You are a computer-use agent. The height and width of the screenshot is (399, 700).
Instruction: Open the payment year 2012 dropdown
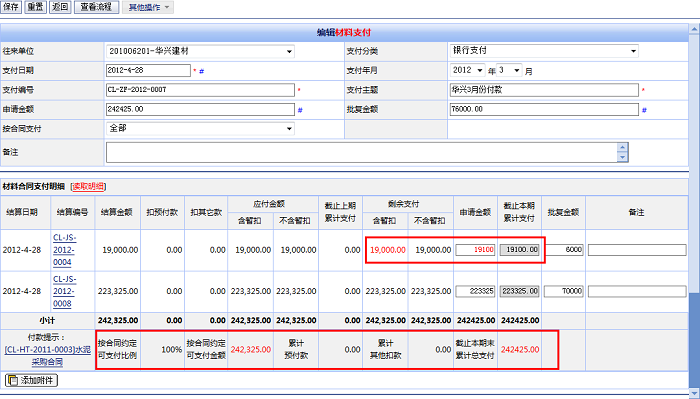click(468, 70)
